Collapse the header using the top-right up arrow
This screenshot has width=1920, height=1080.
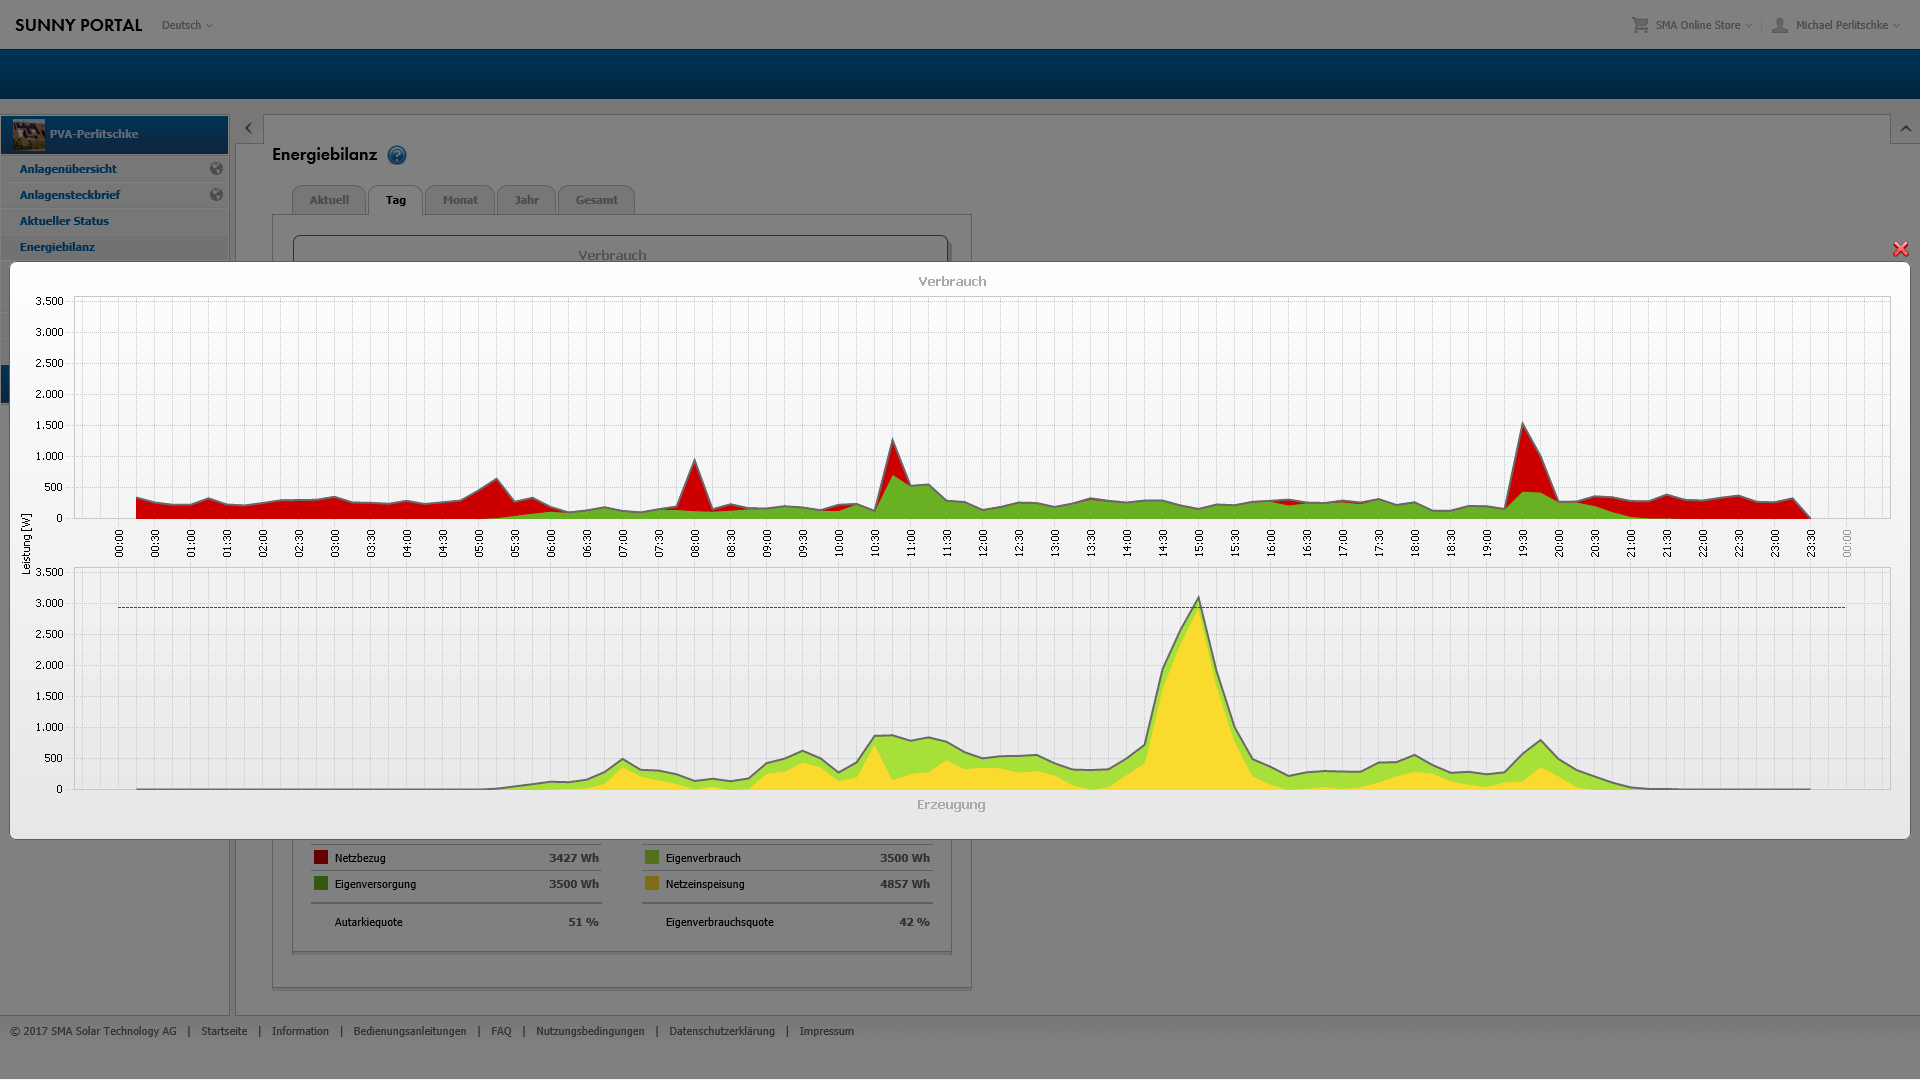click(x=1905, y=129)
